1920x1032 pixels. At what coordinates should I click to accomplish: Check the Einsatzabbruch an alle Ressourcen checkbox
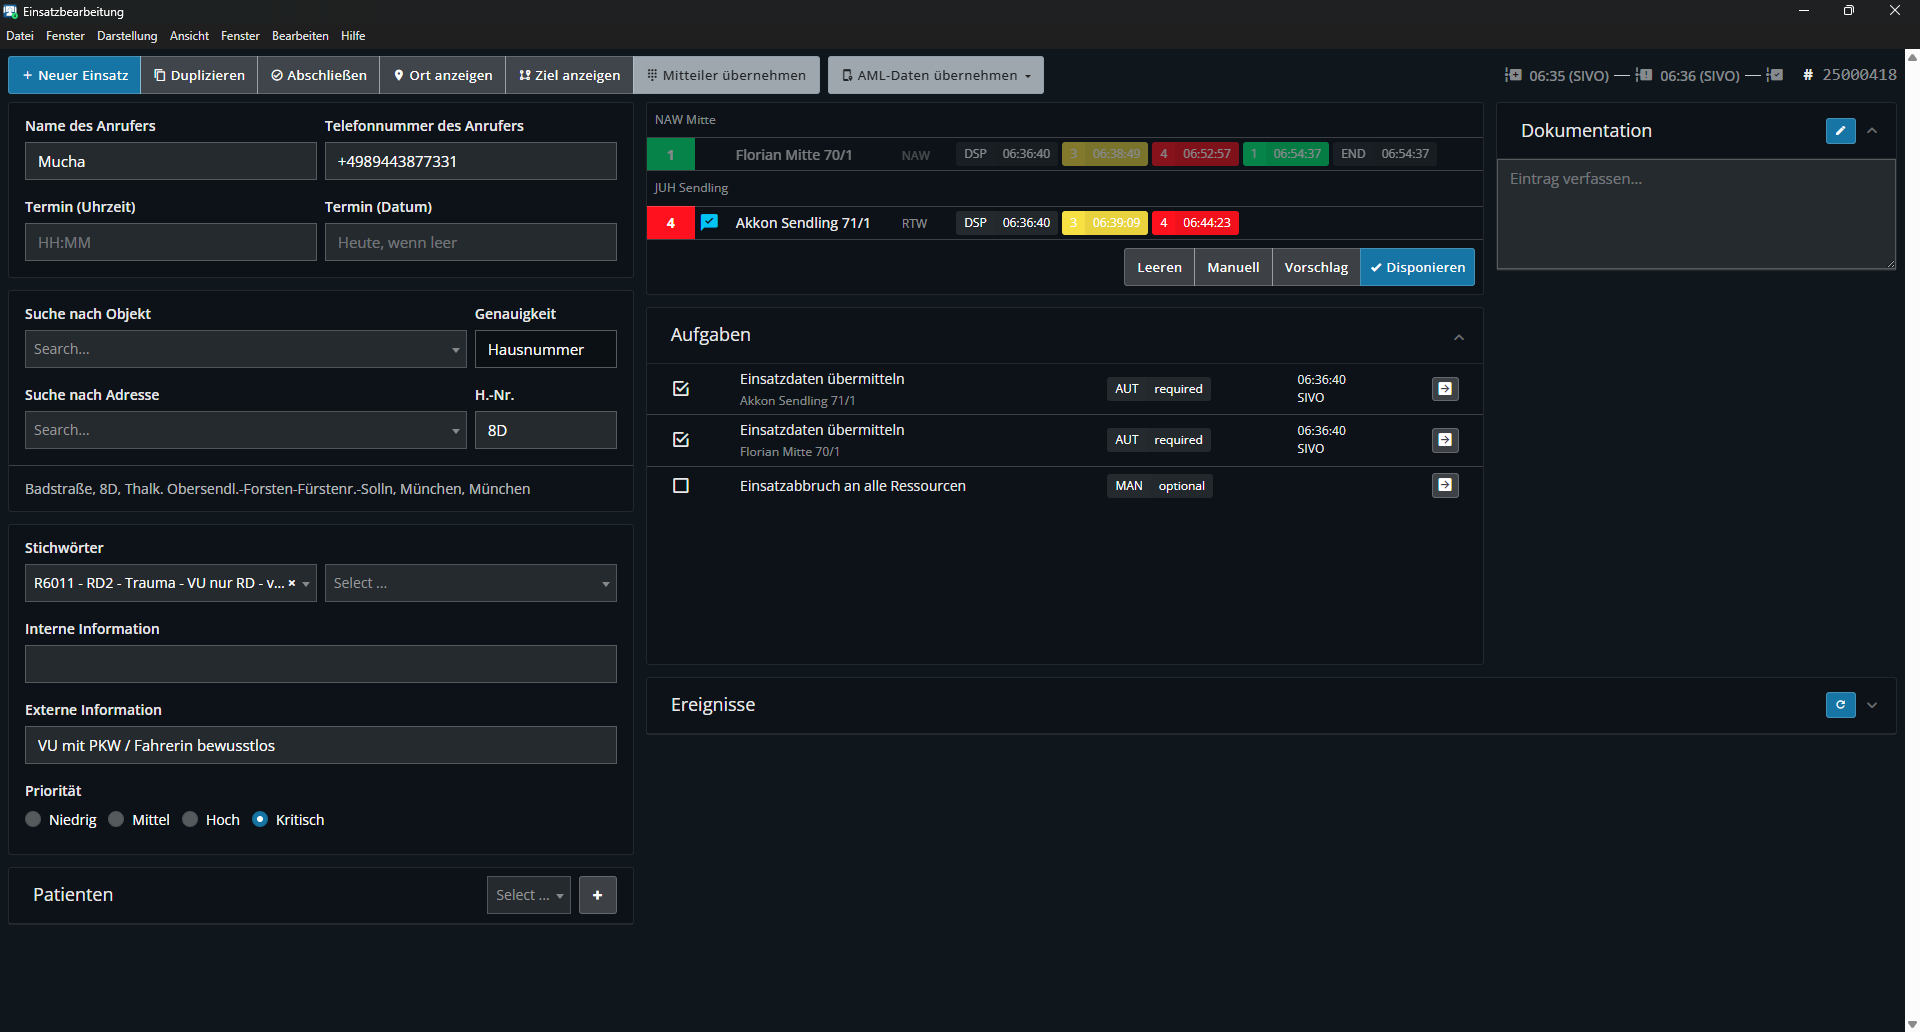tap(681, 486)
